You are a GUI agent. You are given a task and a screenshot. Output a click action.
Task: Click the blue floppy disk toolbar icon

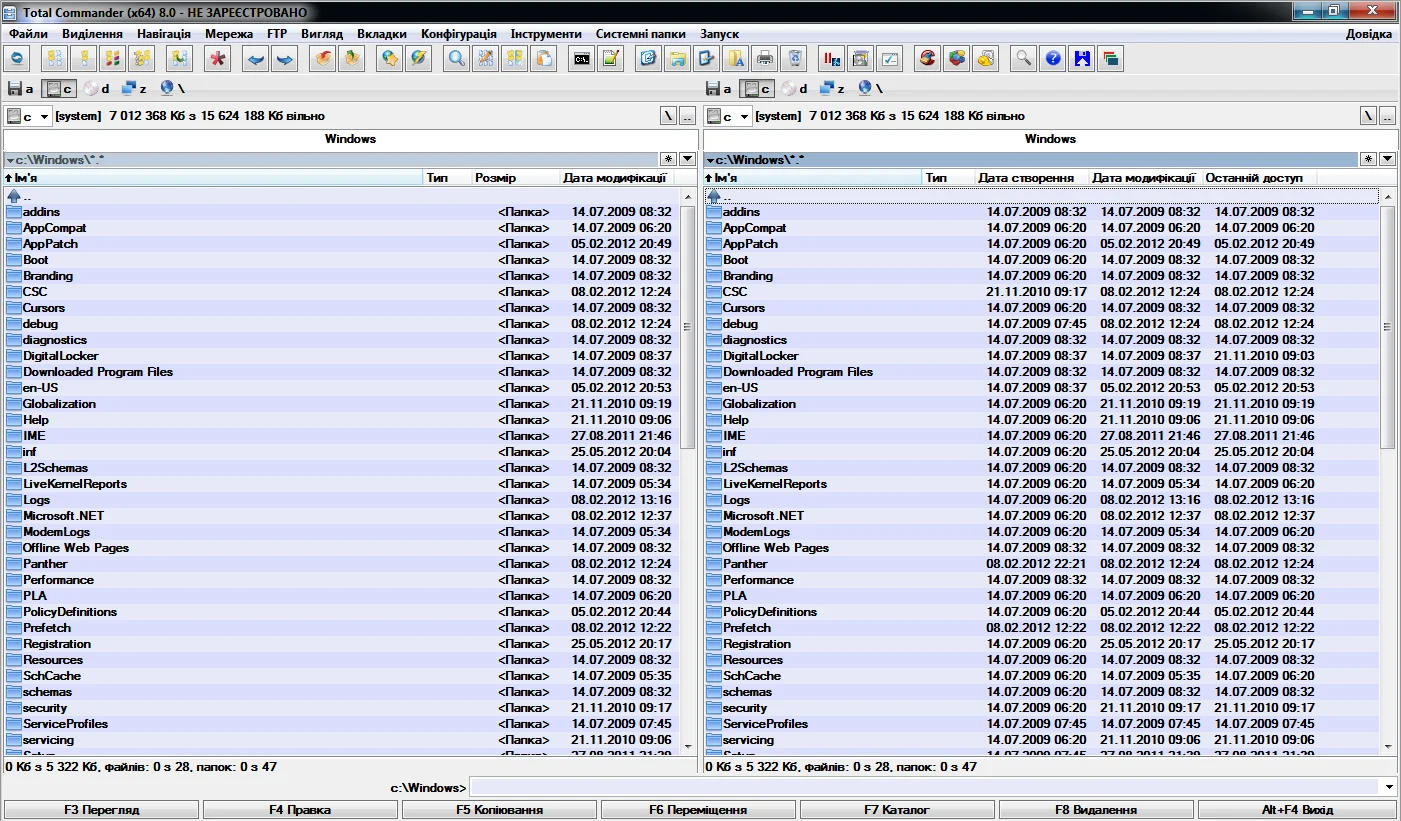[1081, 59]
